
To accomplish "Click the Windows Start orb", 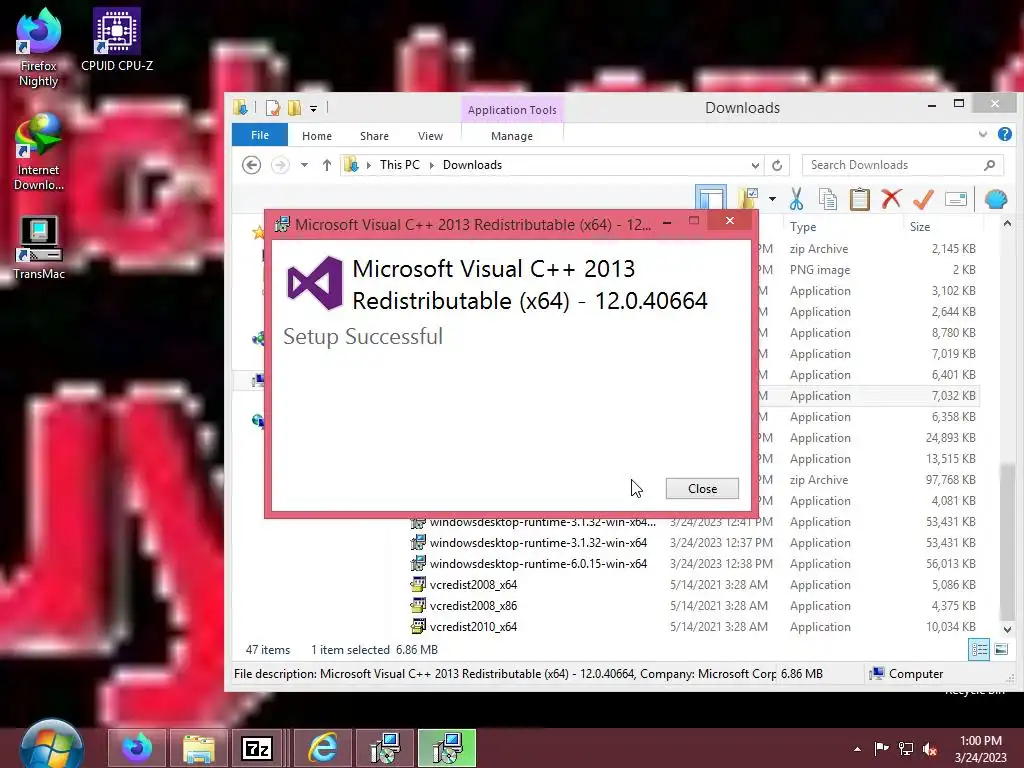I will click(x=52, y=746).
